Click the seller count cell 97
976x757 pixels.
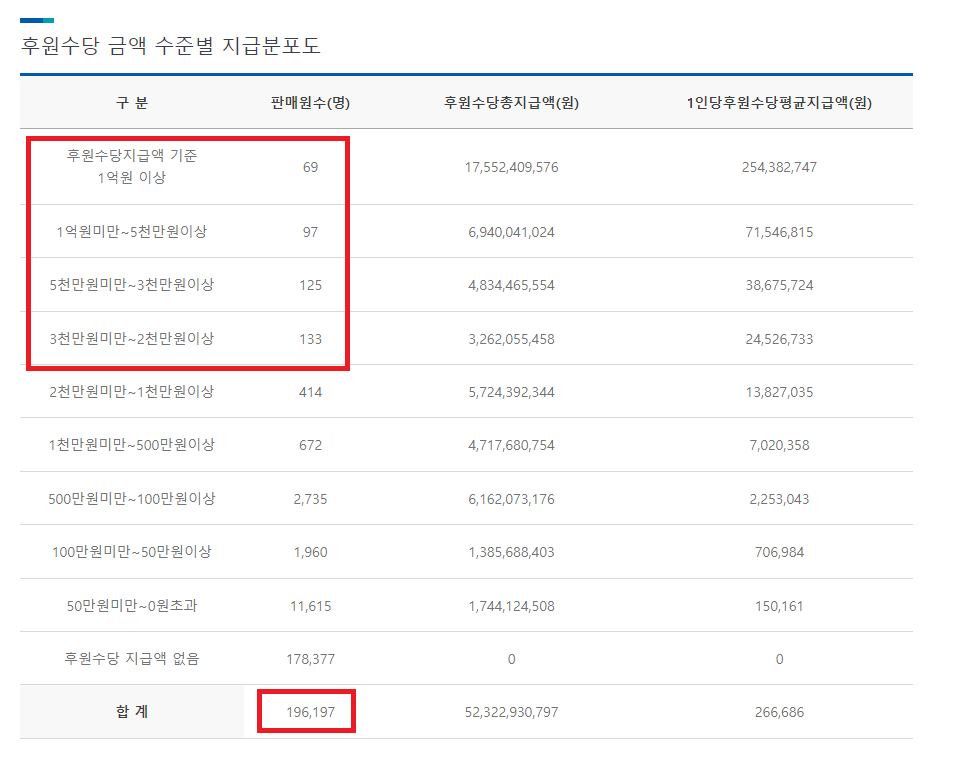(310, 232)
